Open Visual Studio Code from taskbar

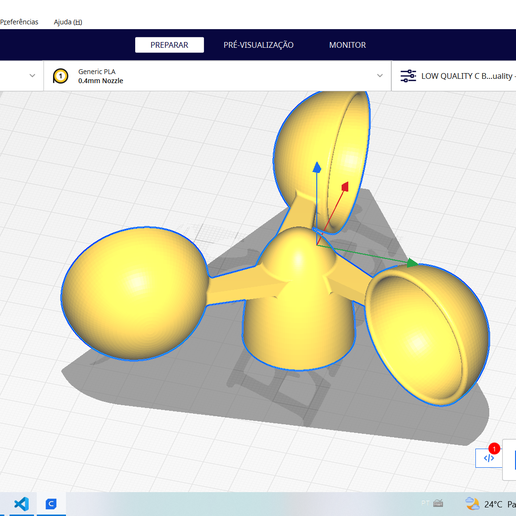(21, 504)
